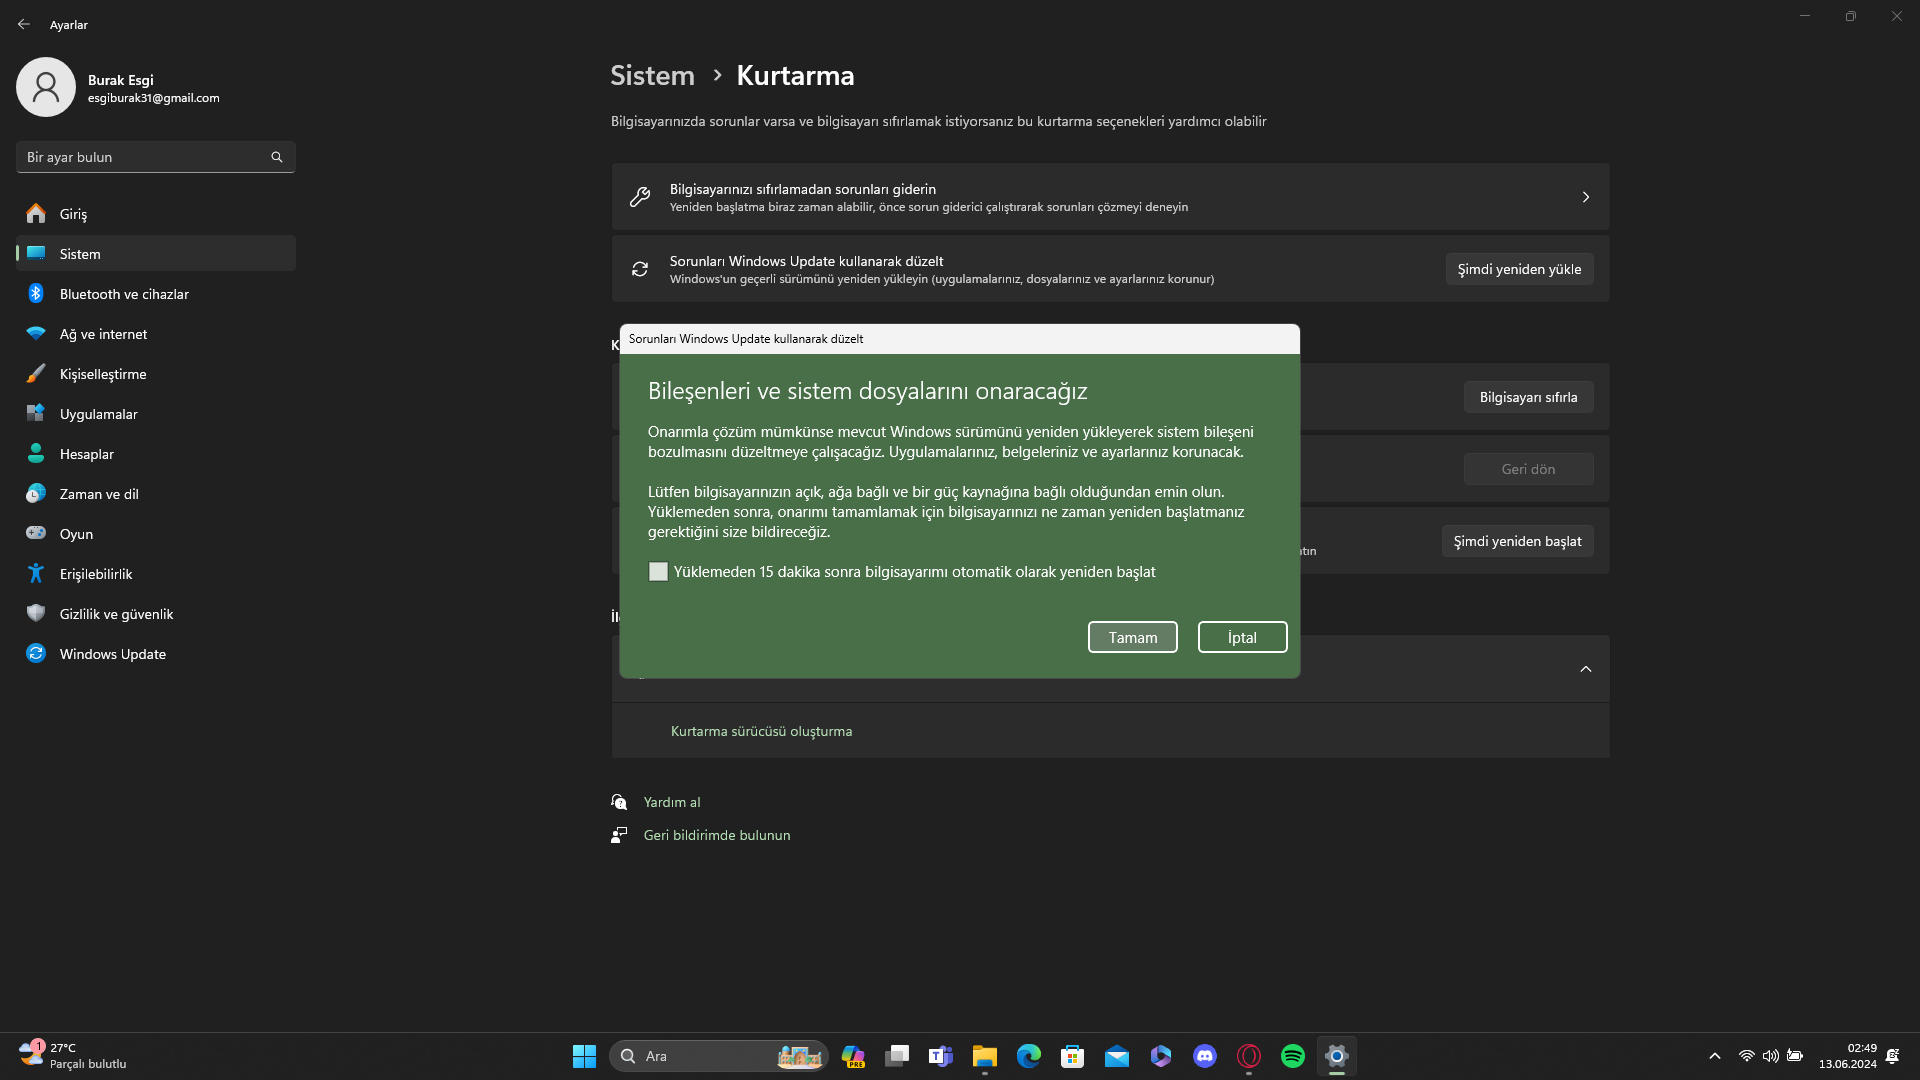The image size is (1920, 1080).
Task: Open Kişiselleştirme from the sidebar
Action: tap(103, 374)
